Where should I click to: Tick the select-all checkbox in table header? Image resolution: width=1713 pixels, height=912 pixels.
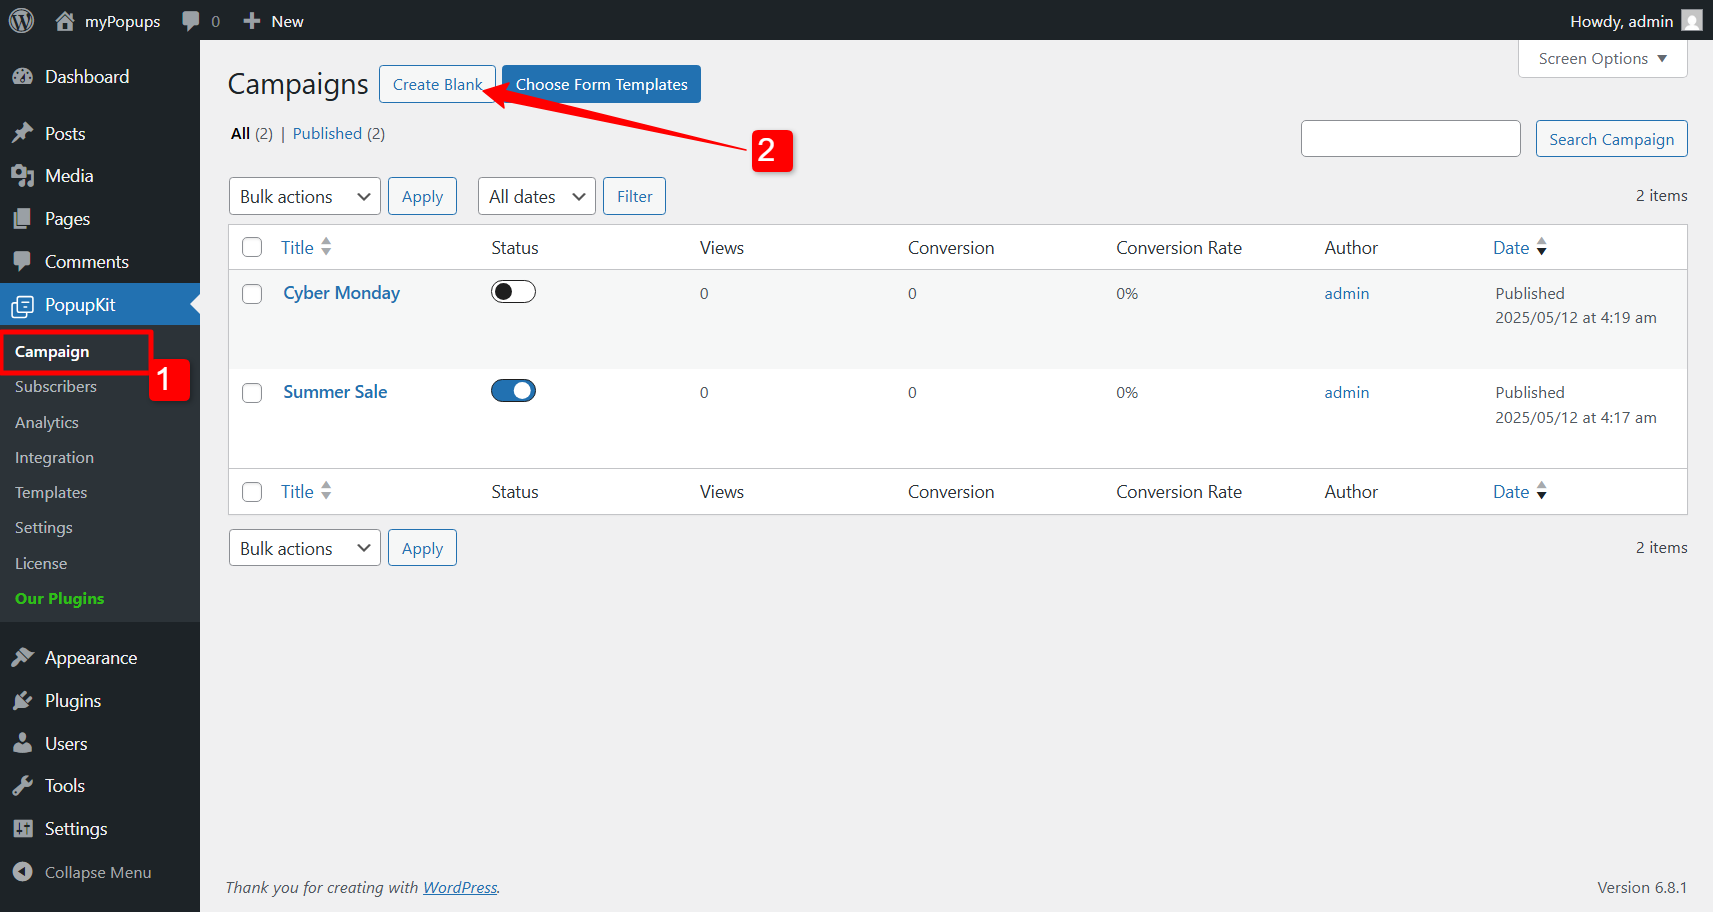click(252, 247)
